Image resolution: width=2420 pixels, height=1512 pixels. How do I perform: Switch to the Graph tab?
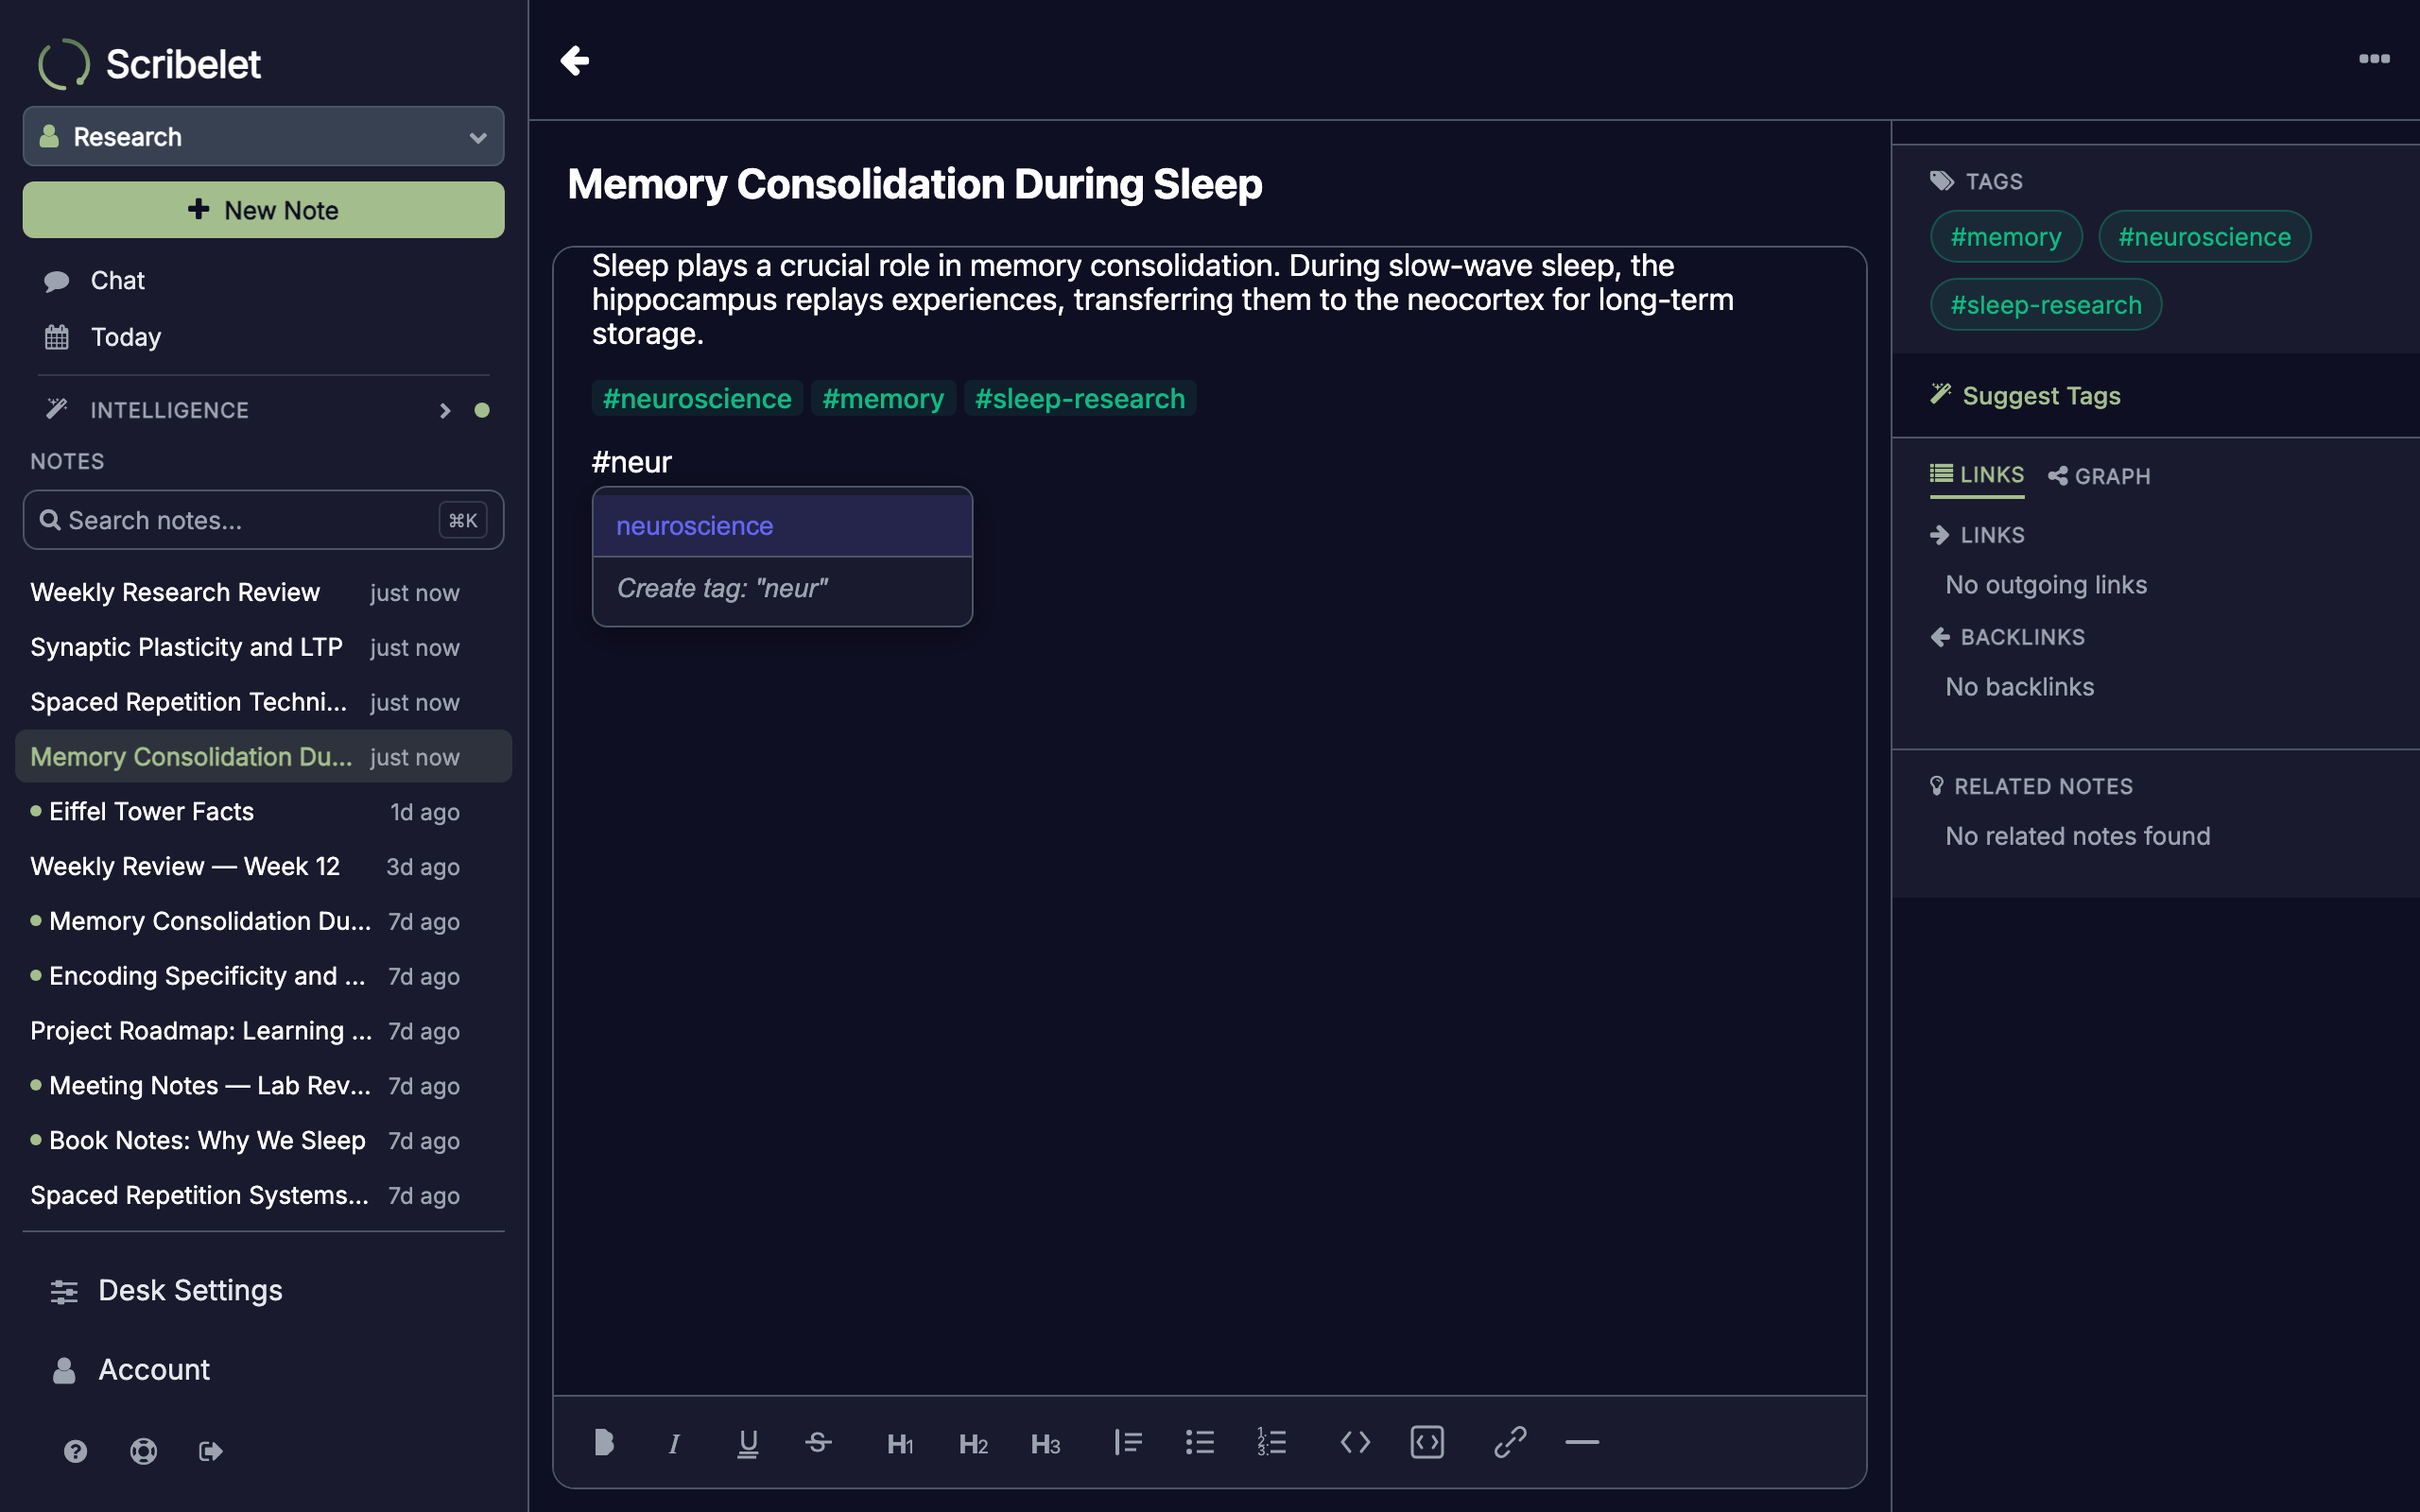[x=2099, y=476]
